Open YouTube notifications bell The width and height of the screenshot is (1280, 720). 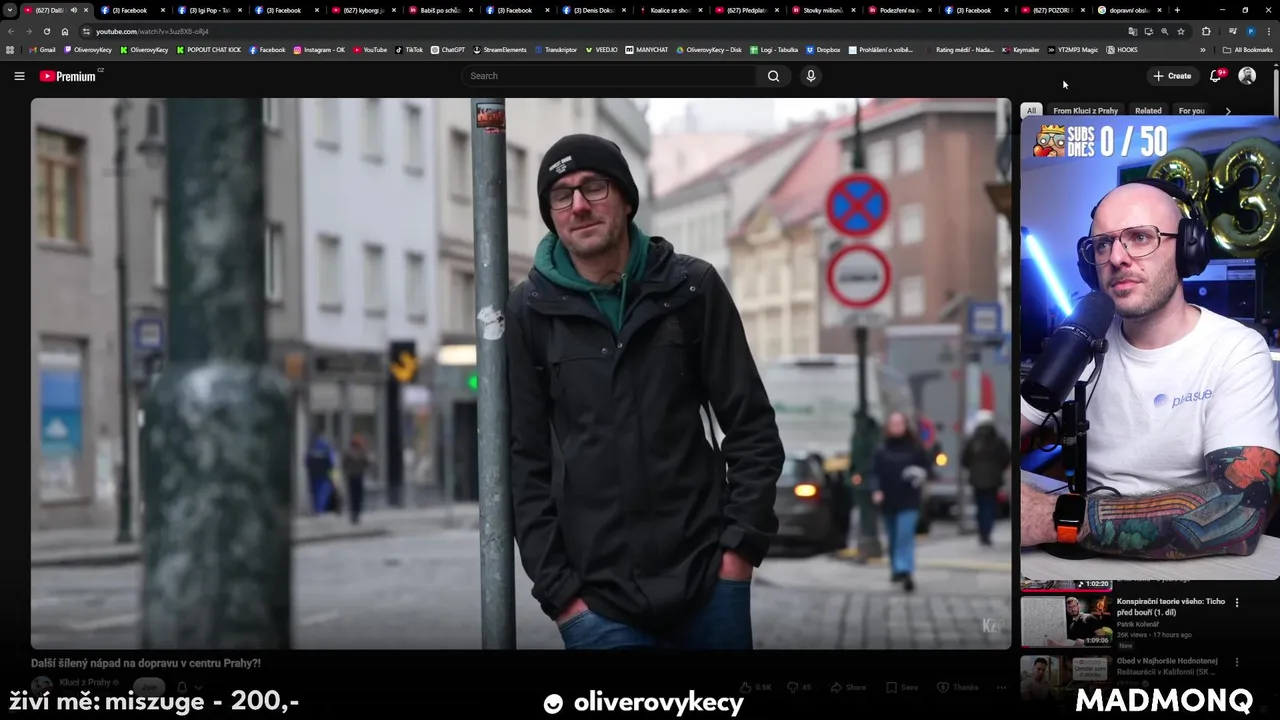pos(1216,76)
